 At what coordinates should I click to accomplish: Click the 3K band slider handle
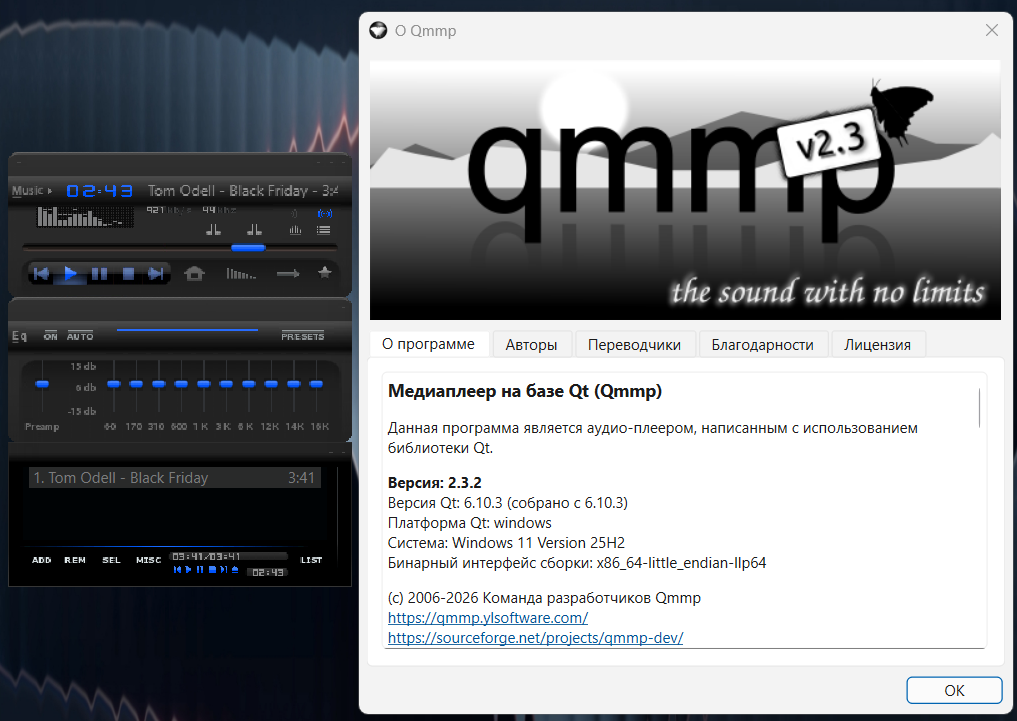(x=226, y=384)
